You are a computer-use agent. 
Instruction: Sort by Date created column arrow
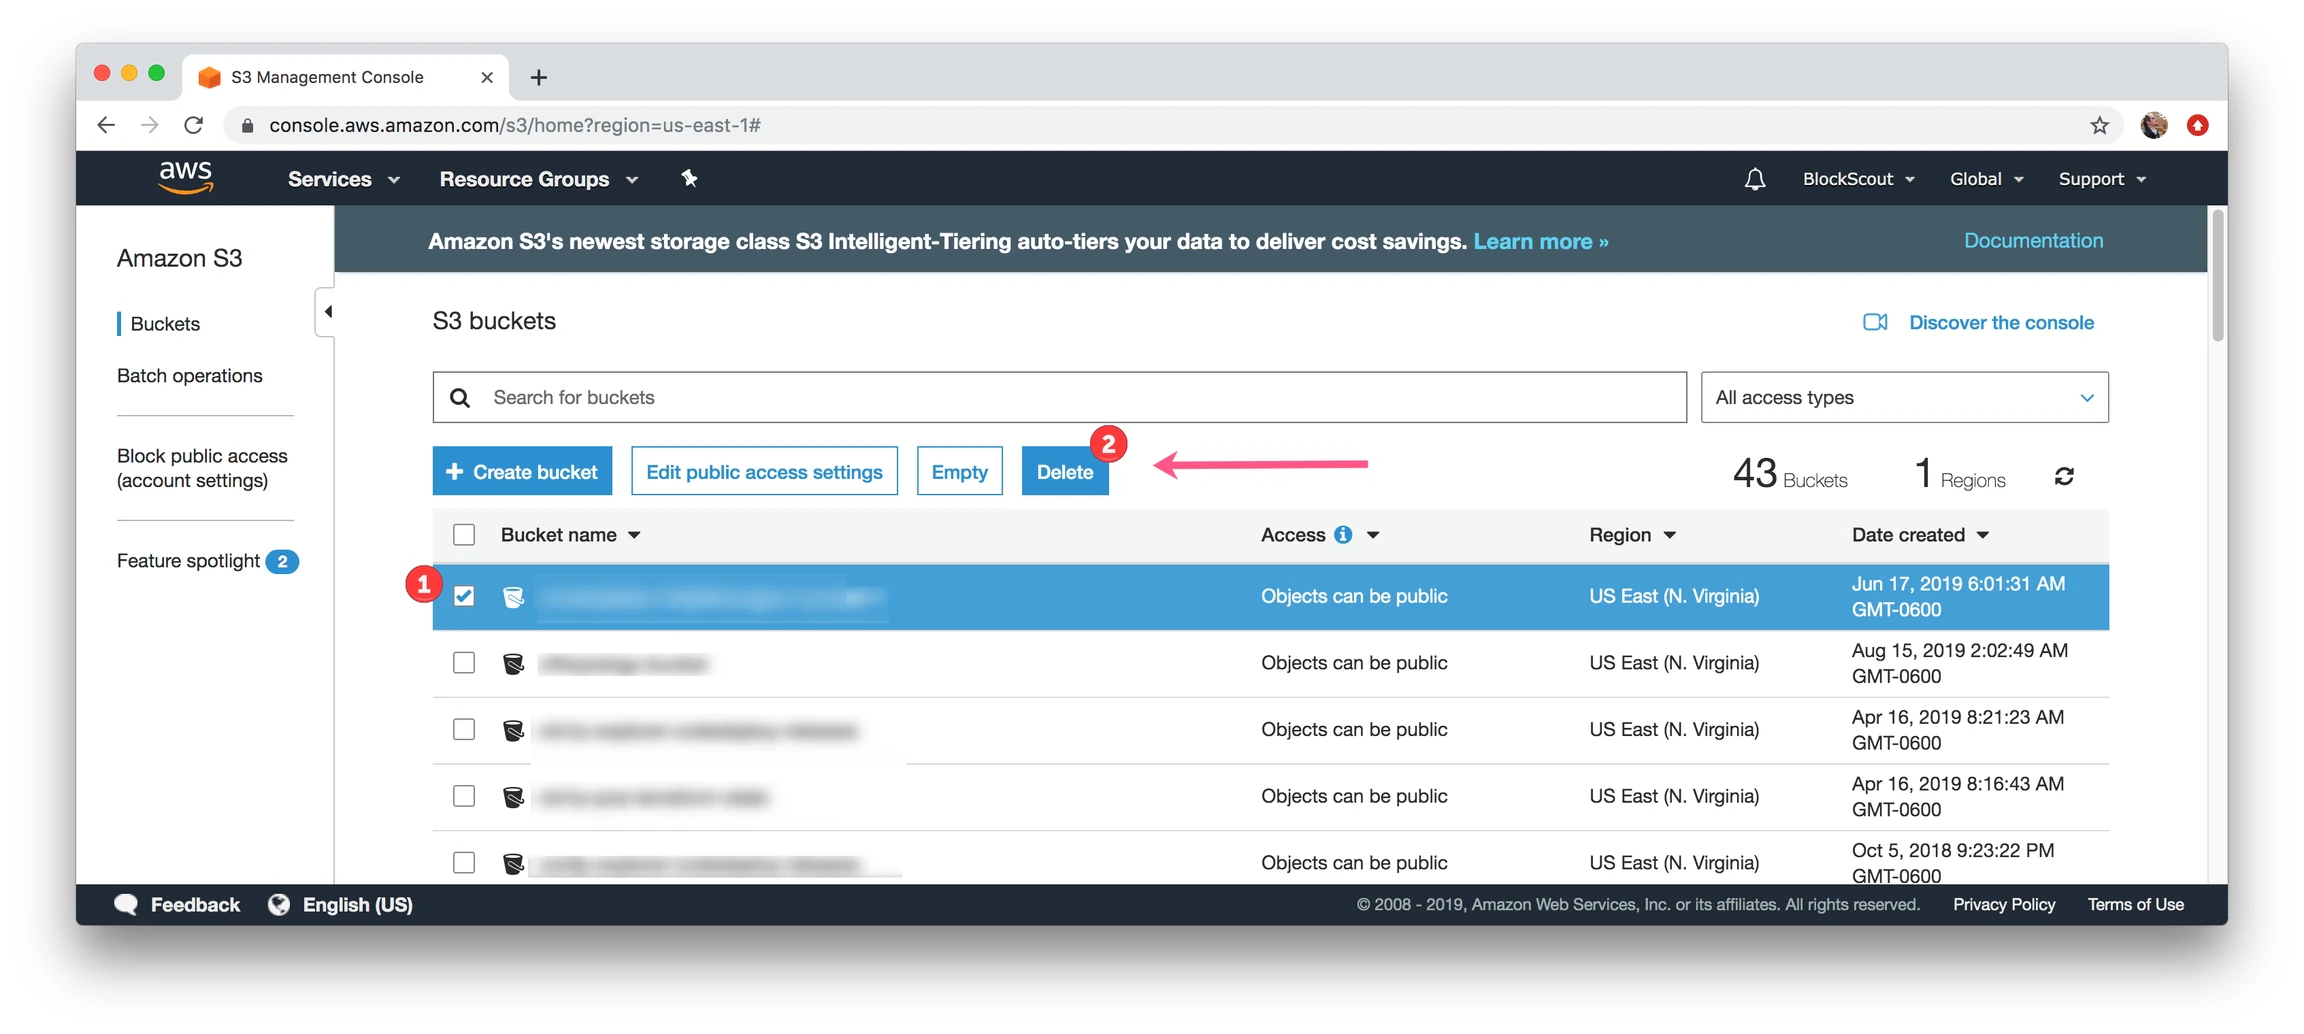(x=1983, y=536)
